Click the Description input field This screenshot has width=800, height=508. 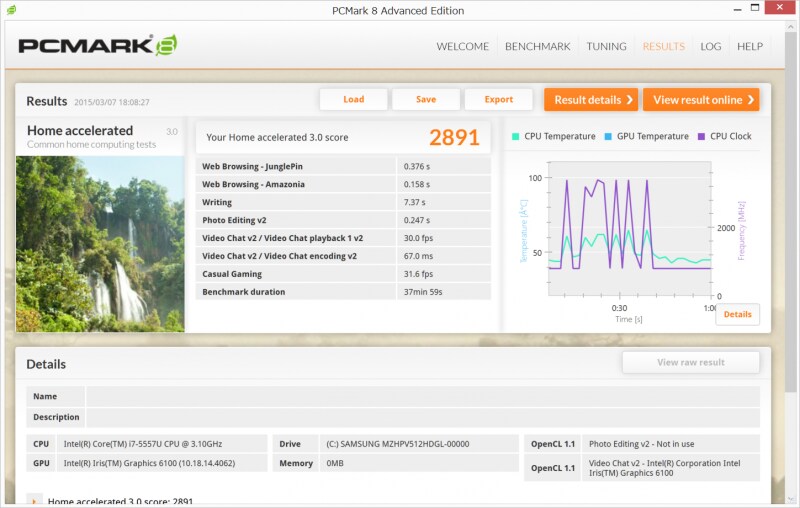click(422, 417)
